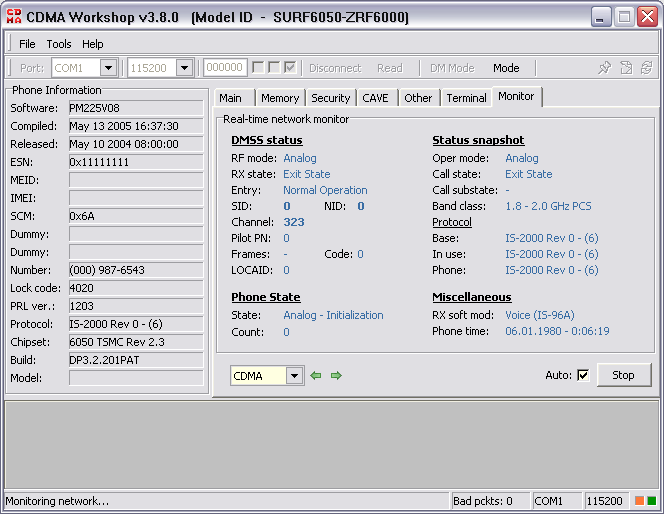Click the State value Analog - Initialization
The height and width of the screenshot is (514, 664).
(x=333, y=315)
